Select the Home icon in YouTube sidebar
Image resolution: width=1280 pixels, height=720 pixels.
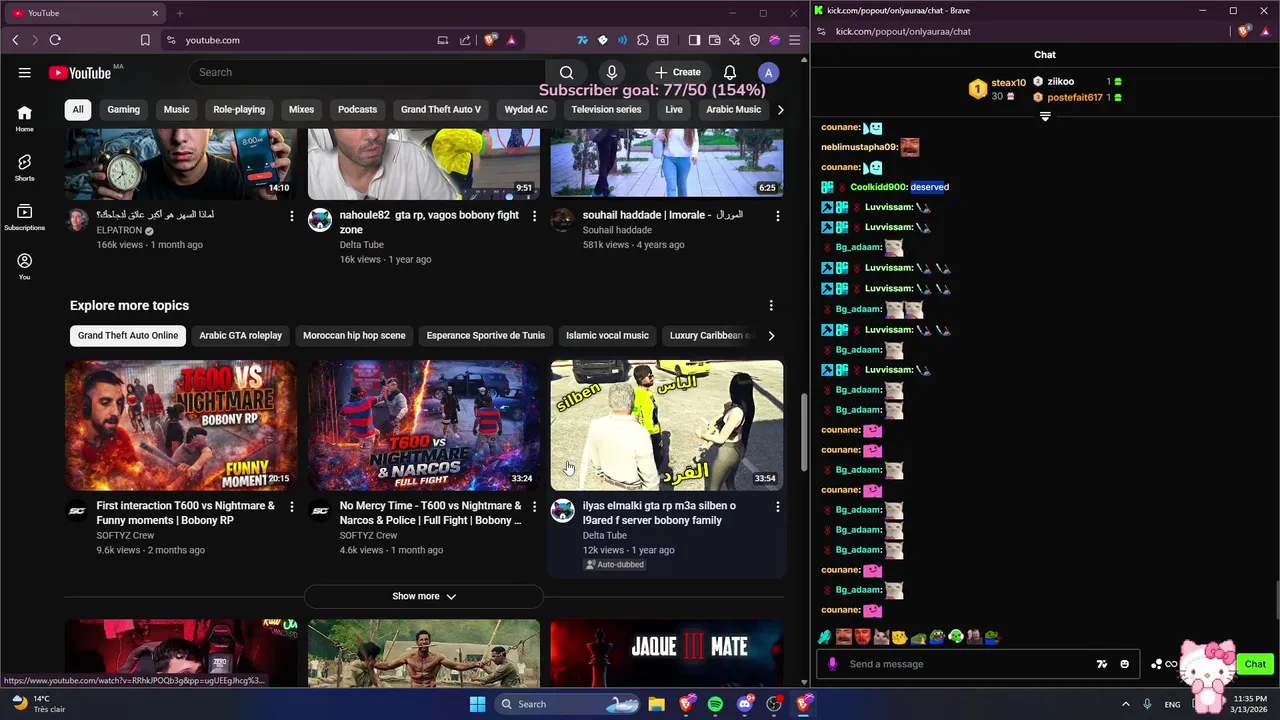click(x=24, y=118)
